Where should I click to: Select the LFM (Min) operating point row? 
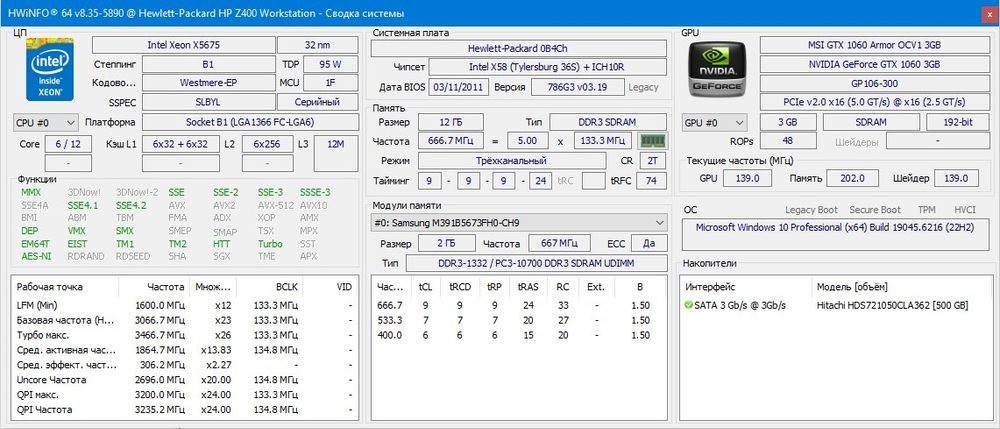(184, 305)
